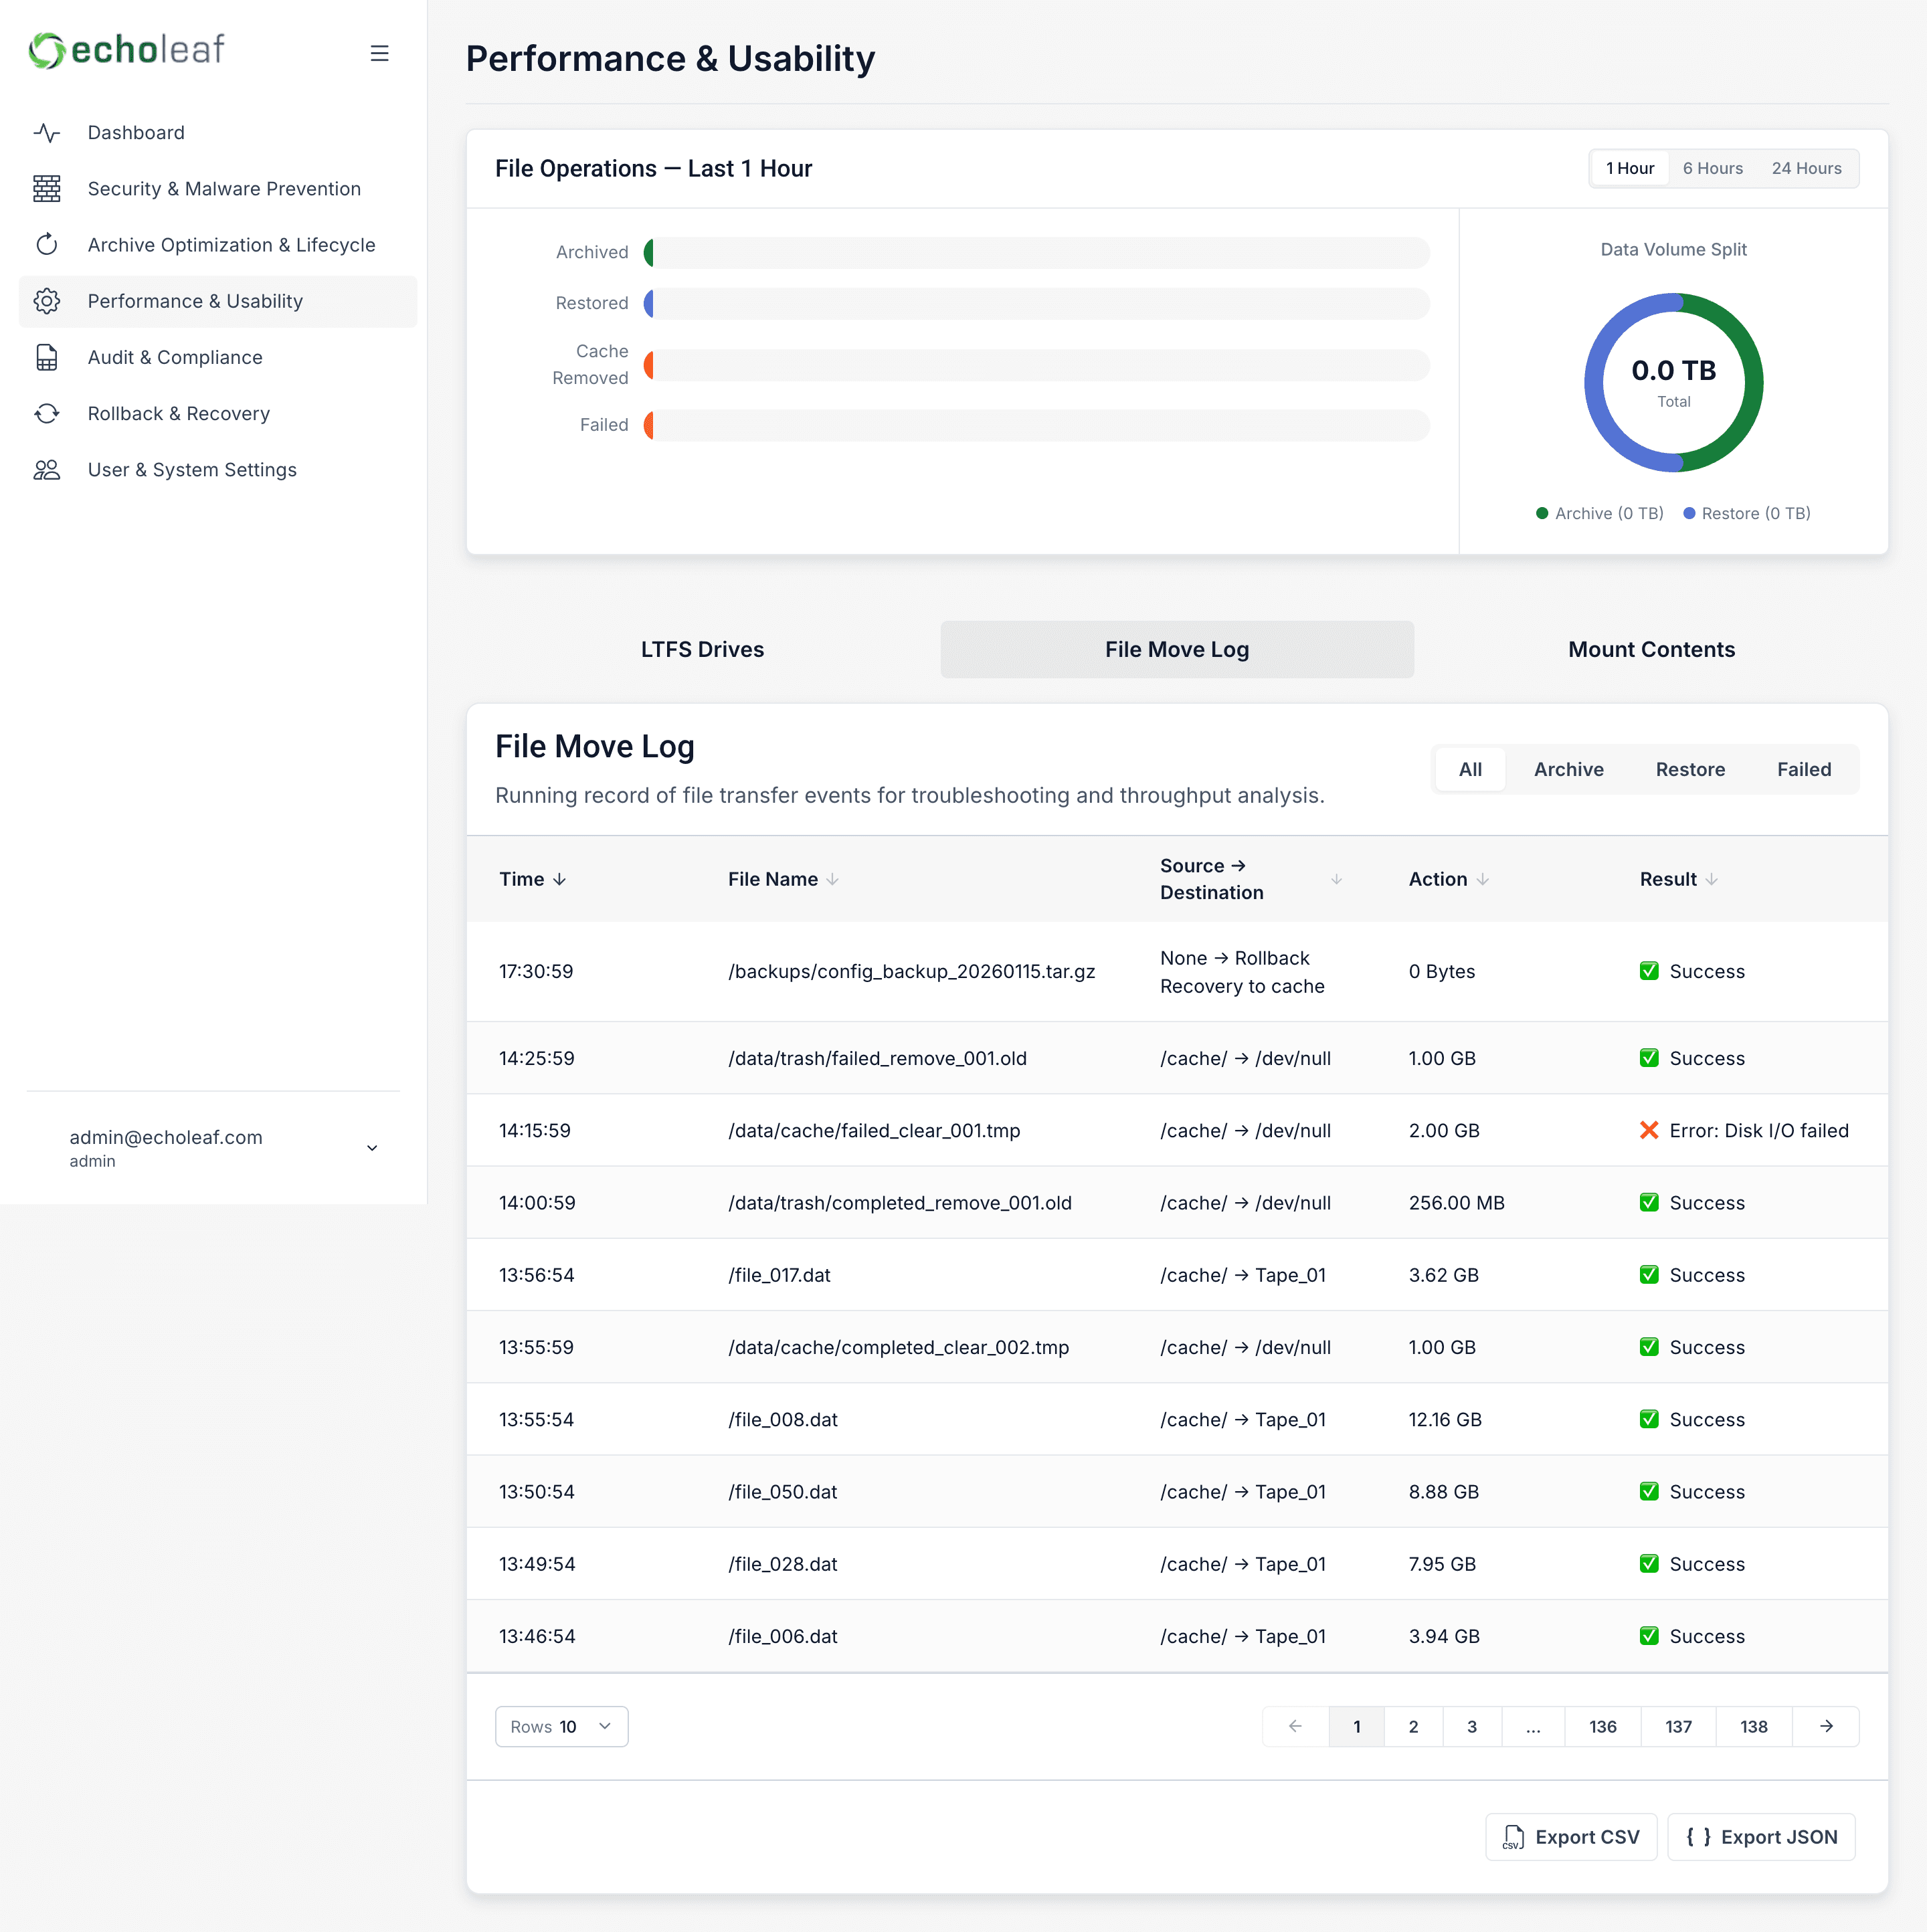
Task: Click the Archived progress bar
Action: point(1036,253)
